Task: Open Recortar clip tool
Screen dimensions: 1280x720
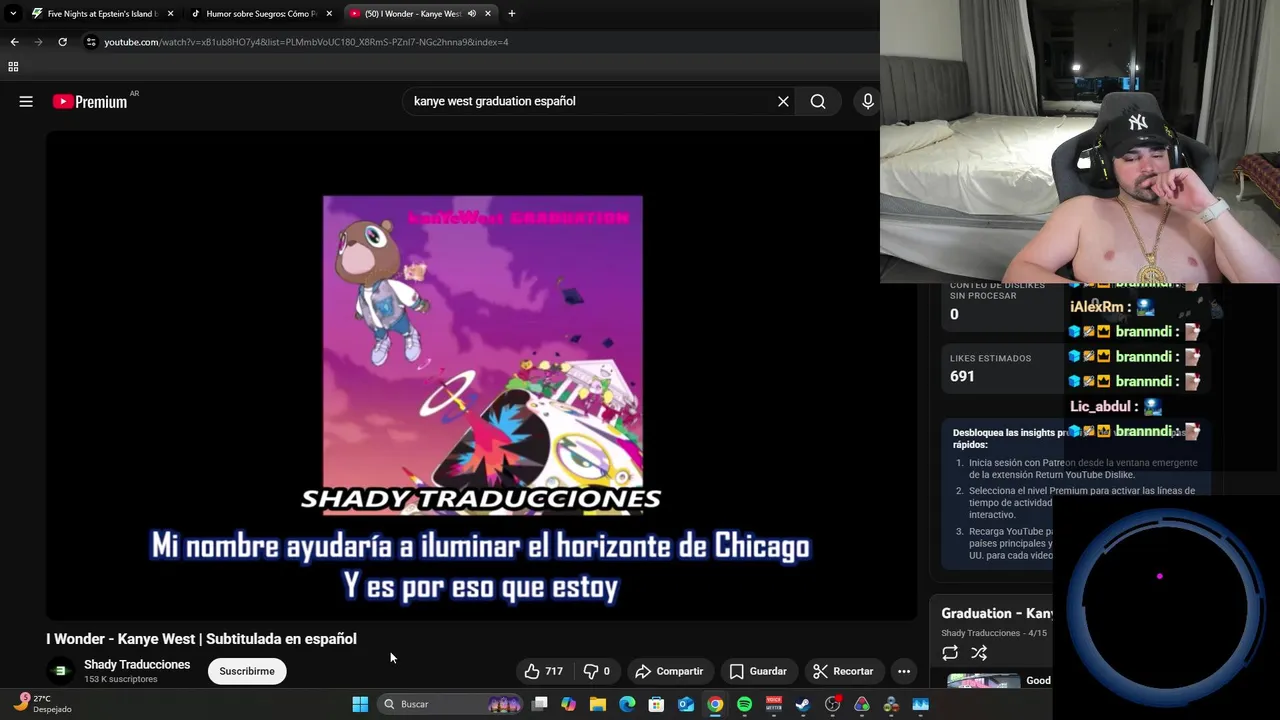Action: 843,671
